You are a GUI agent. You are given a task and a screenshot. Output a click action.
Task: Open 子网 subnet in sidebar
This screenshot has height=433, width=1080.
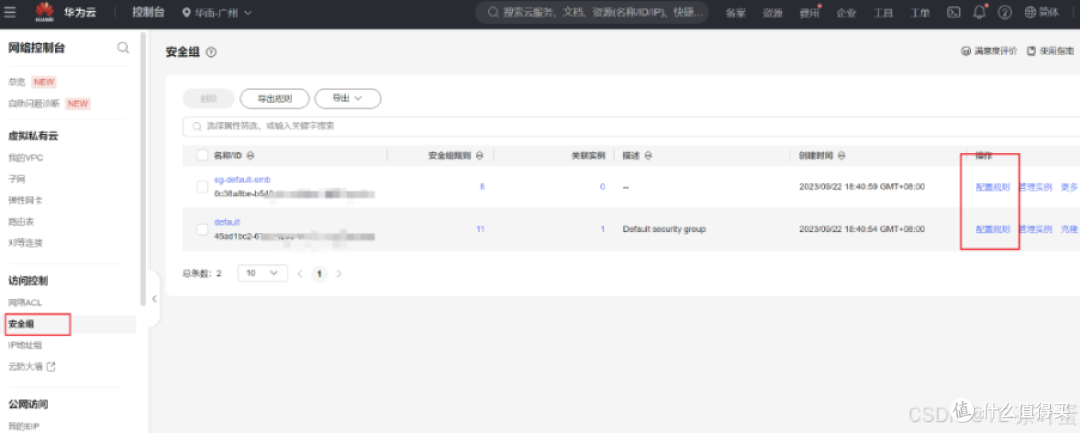click(x=17, y=179)
